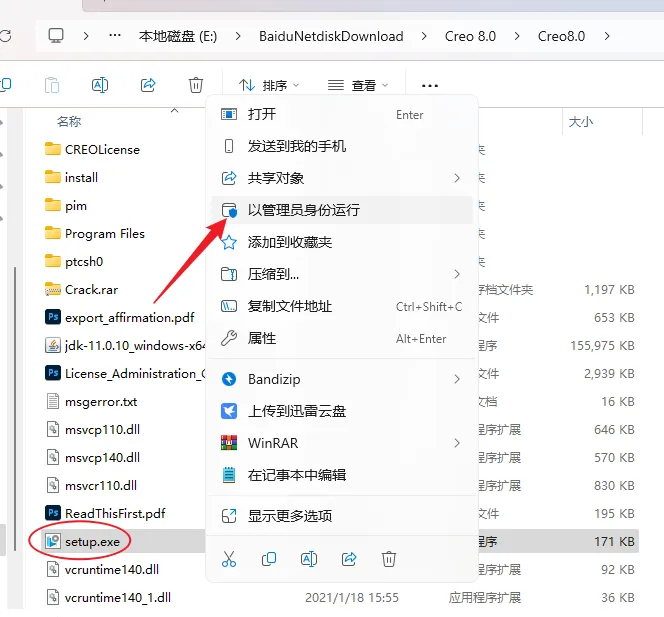Expand chevron after 本地磁盘 (E:) breadcrumb
The image size is (664, 617).
238,36
